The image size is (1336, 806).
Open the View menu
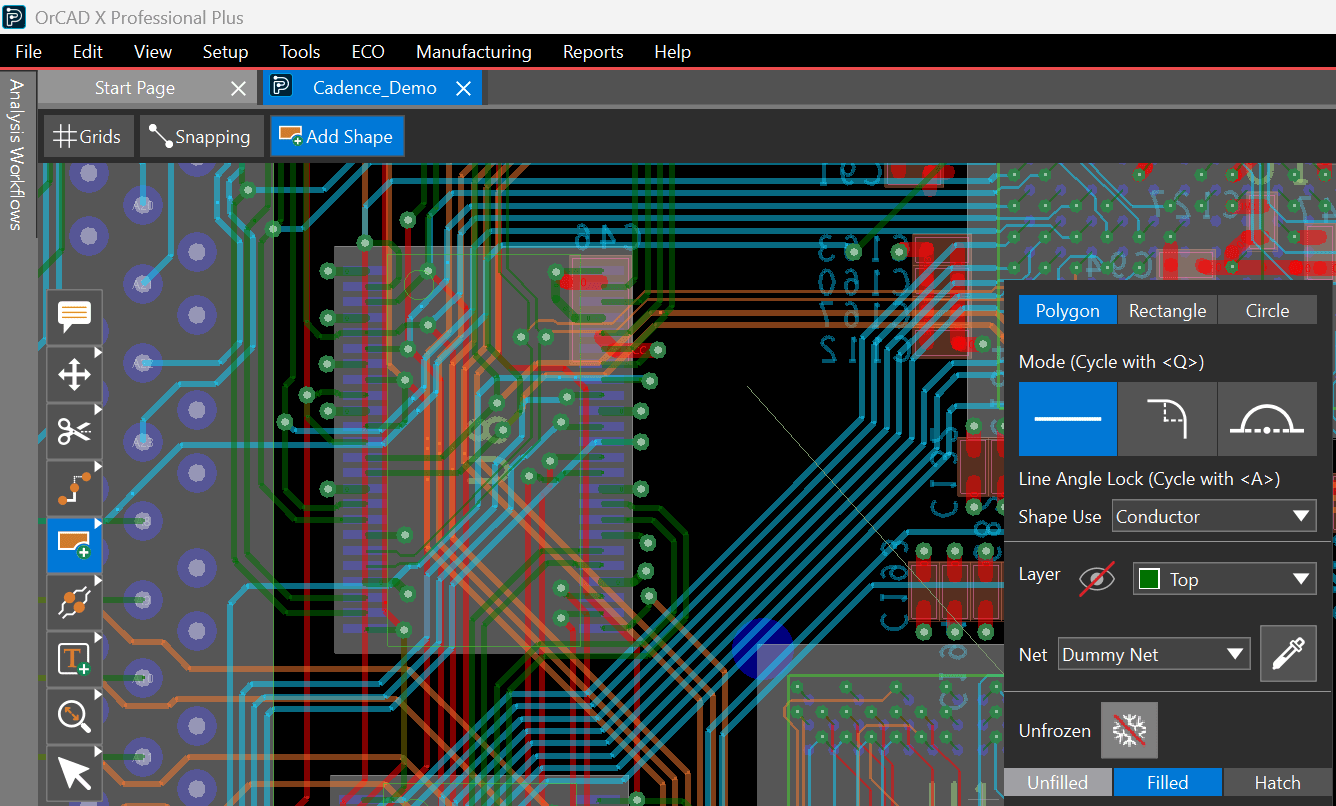coord(152,52)
